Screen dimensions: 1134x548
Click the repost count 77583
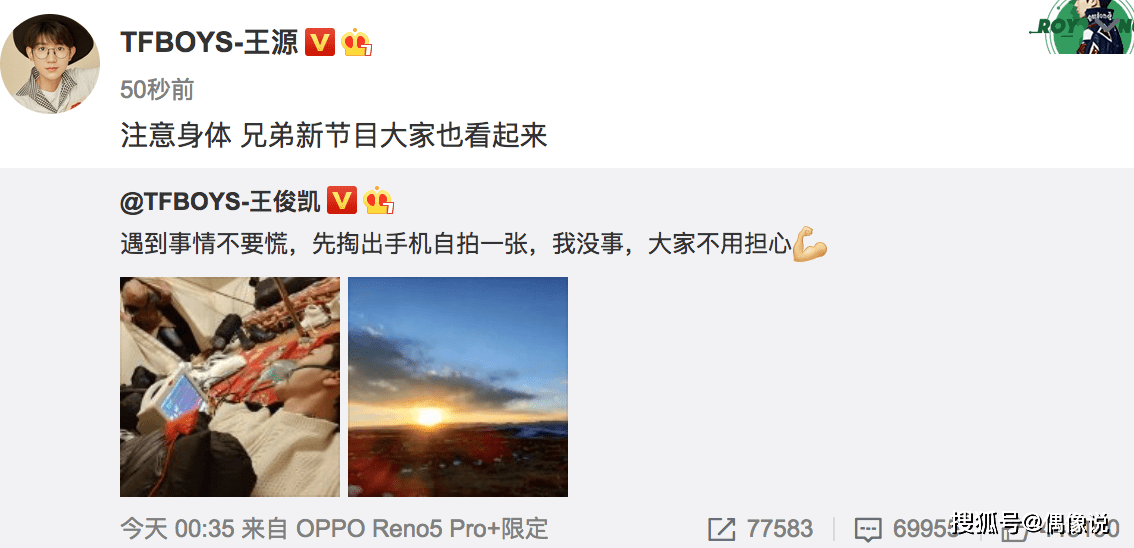point(780,530)
